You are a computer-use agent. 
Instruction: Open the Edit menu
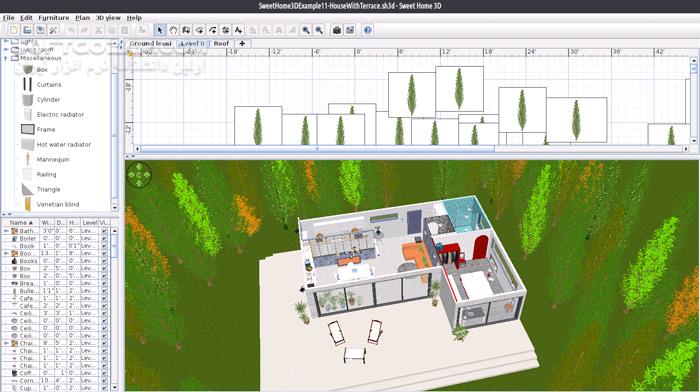pyautogui.click(x=26, y=18)
